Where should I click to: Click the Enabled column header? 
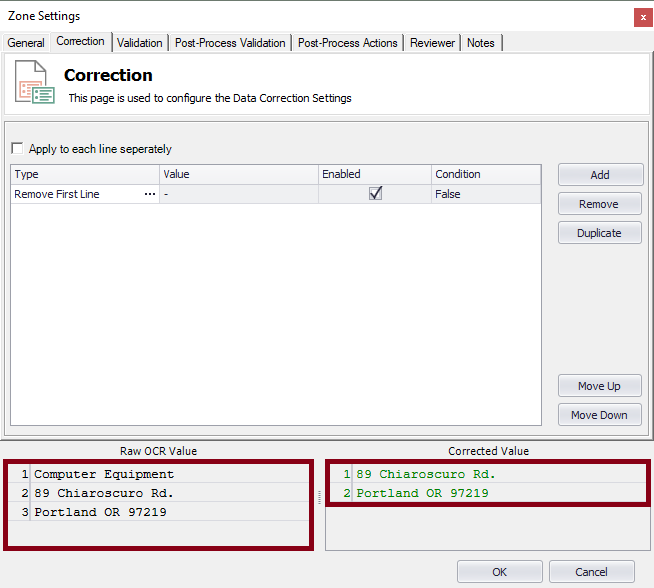pos(375,174)
